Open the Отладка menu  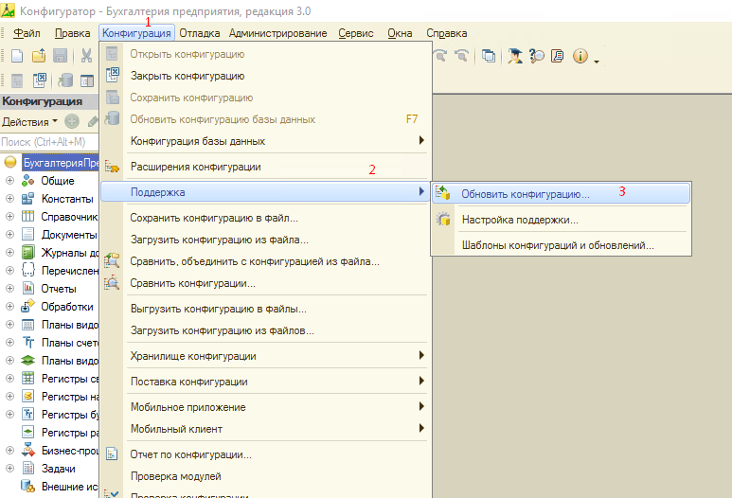[200, 33]
